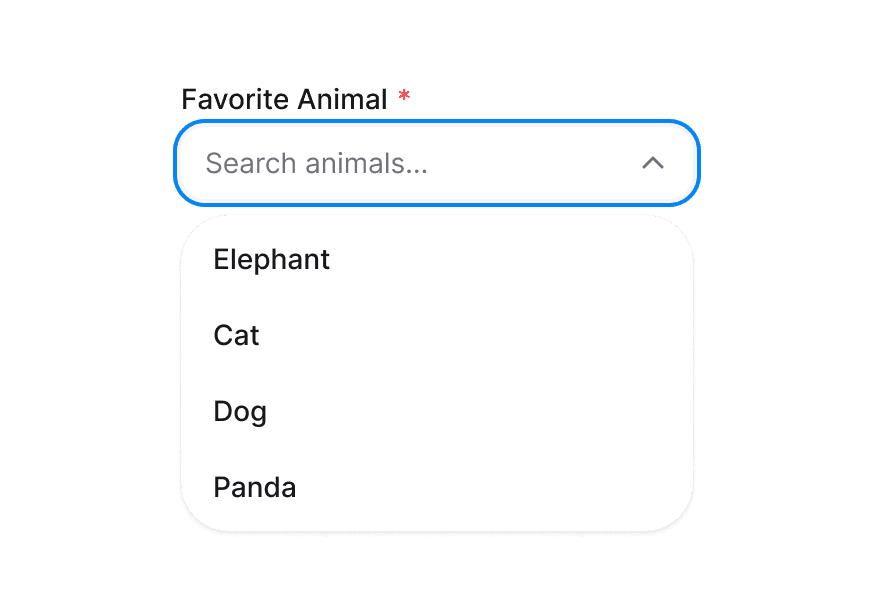Click the Cat entry below Elephant
This screenshot has height=594, width=874.
(x=237, y=336)
